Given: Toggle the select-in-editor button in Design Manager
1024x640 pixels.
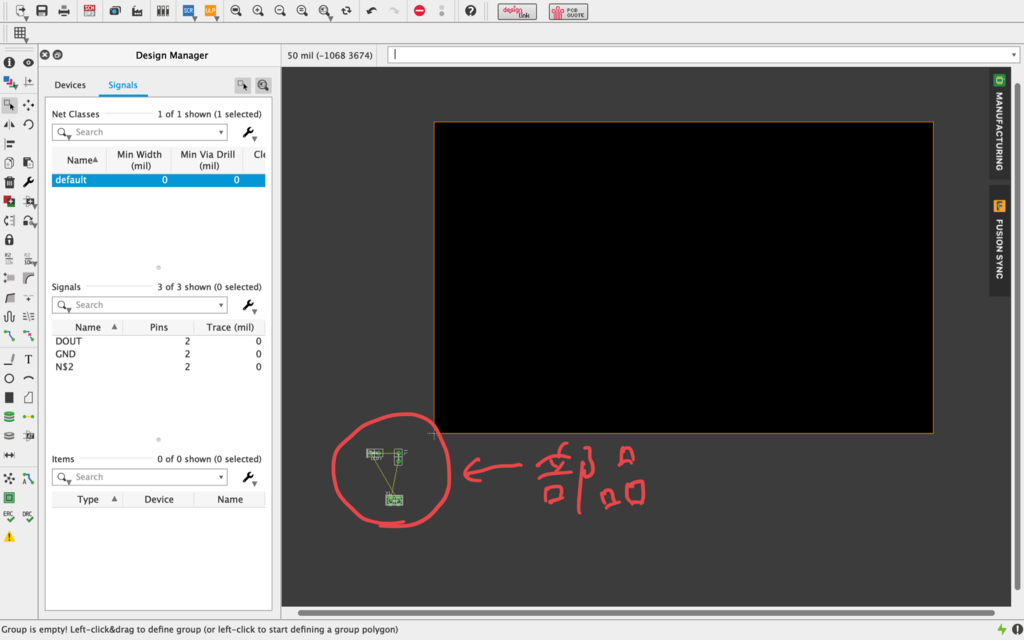Looking at the screenshot, I should pyautogui.click(x=243, y=85).
